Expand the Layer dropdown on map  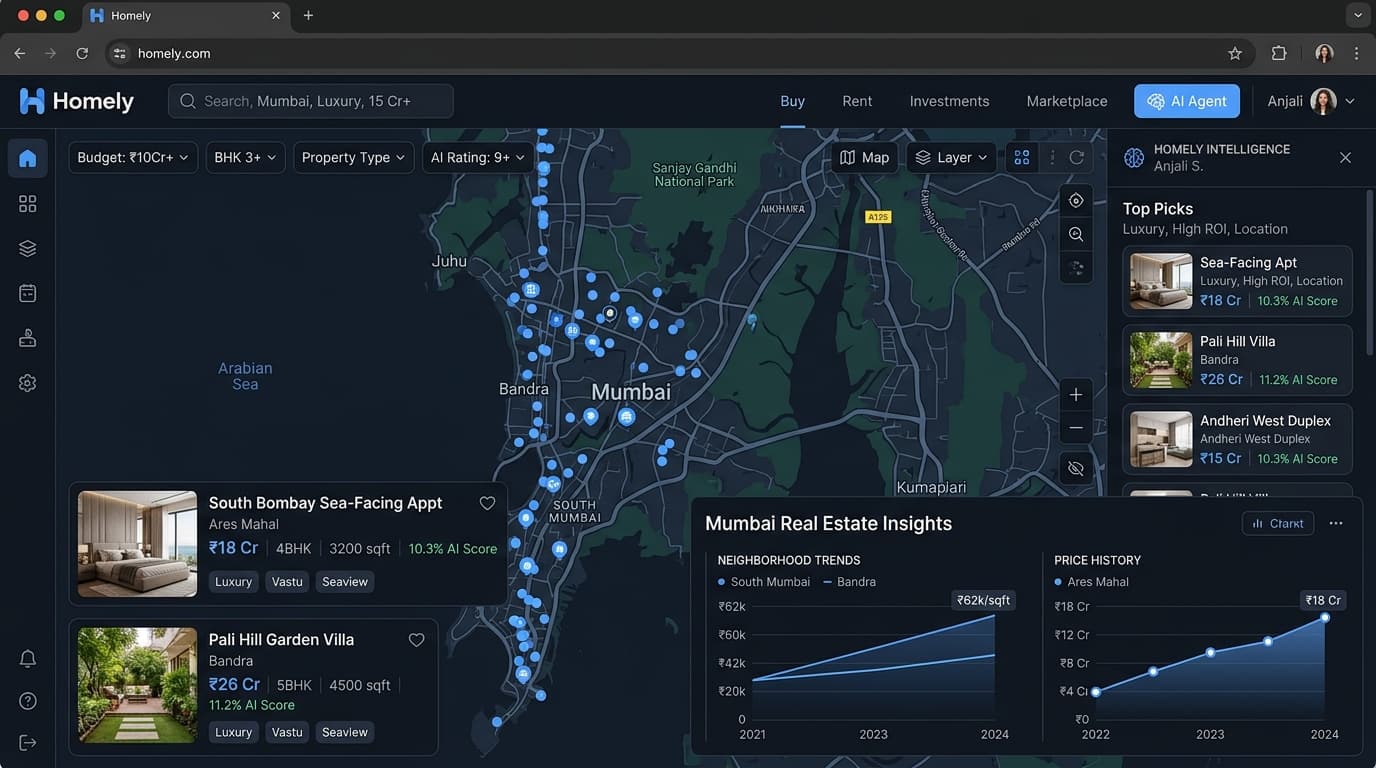[x=952, y=158]
